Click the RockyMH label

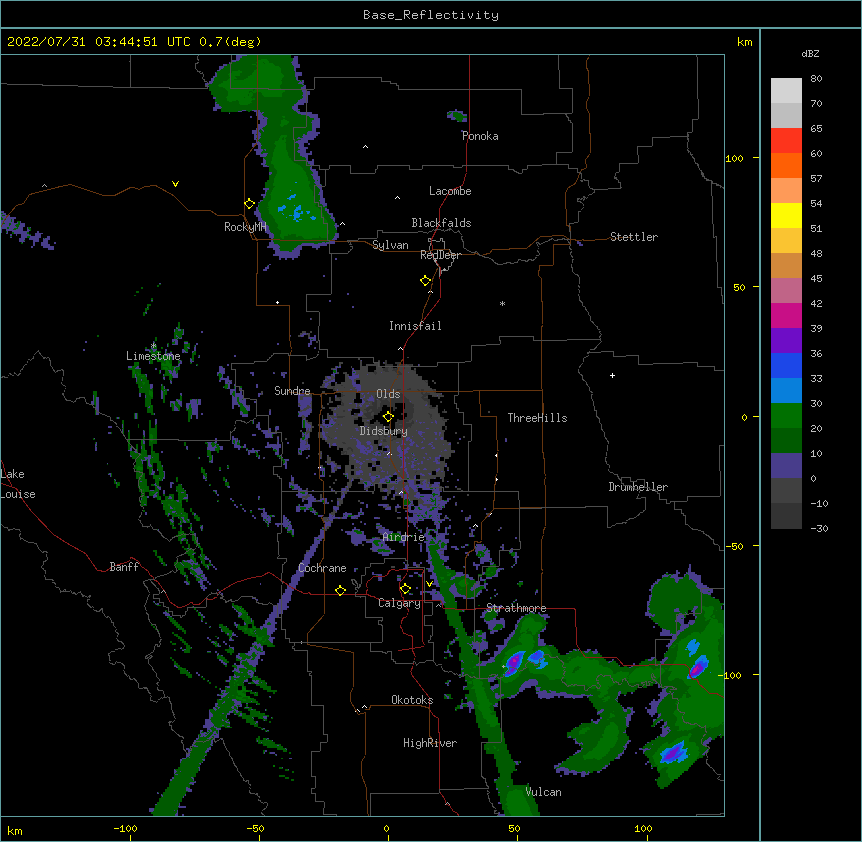(245, 227)
